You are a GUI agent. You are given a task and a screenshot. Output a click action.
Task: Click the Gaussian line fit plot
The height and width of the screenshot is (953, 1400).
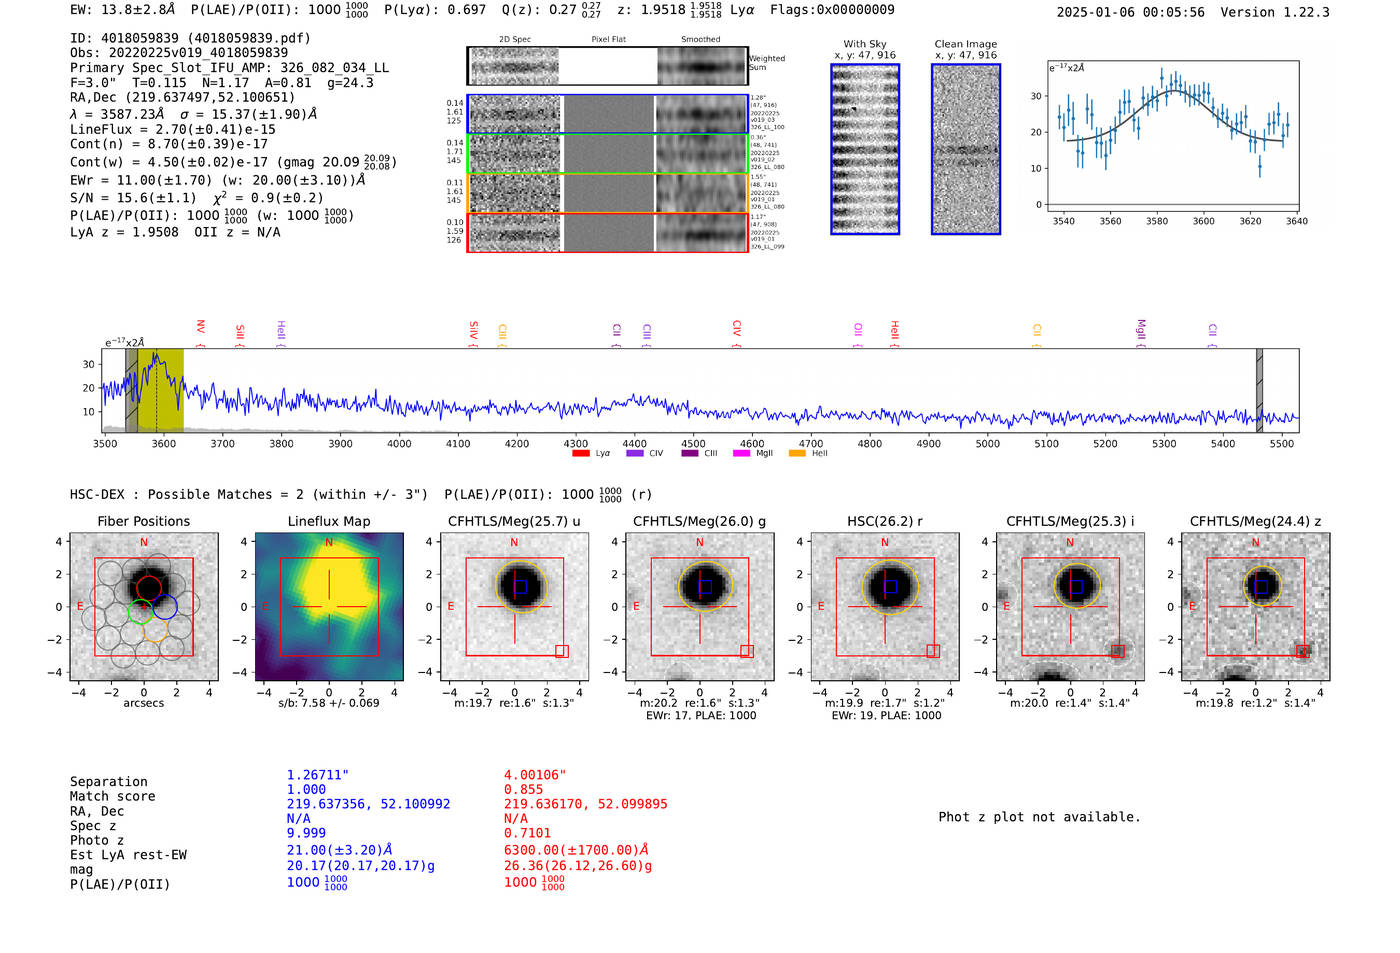pyautogui.click(x=1174, y=136)
